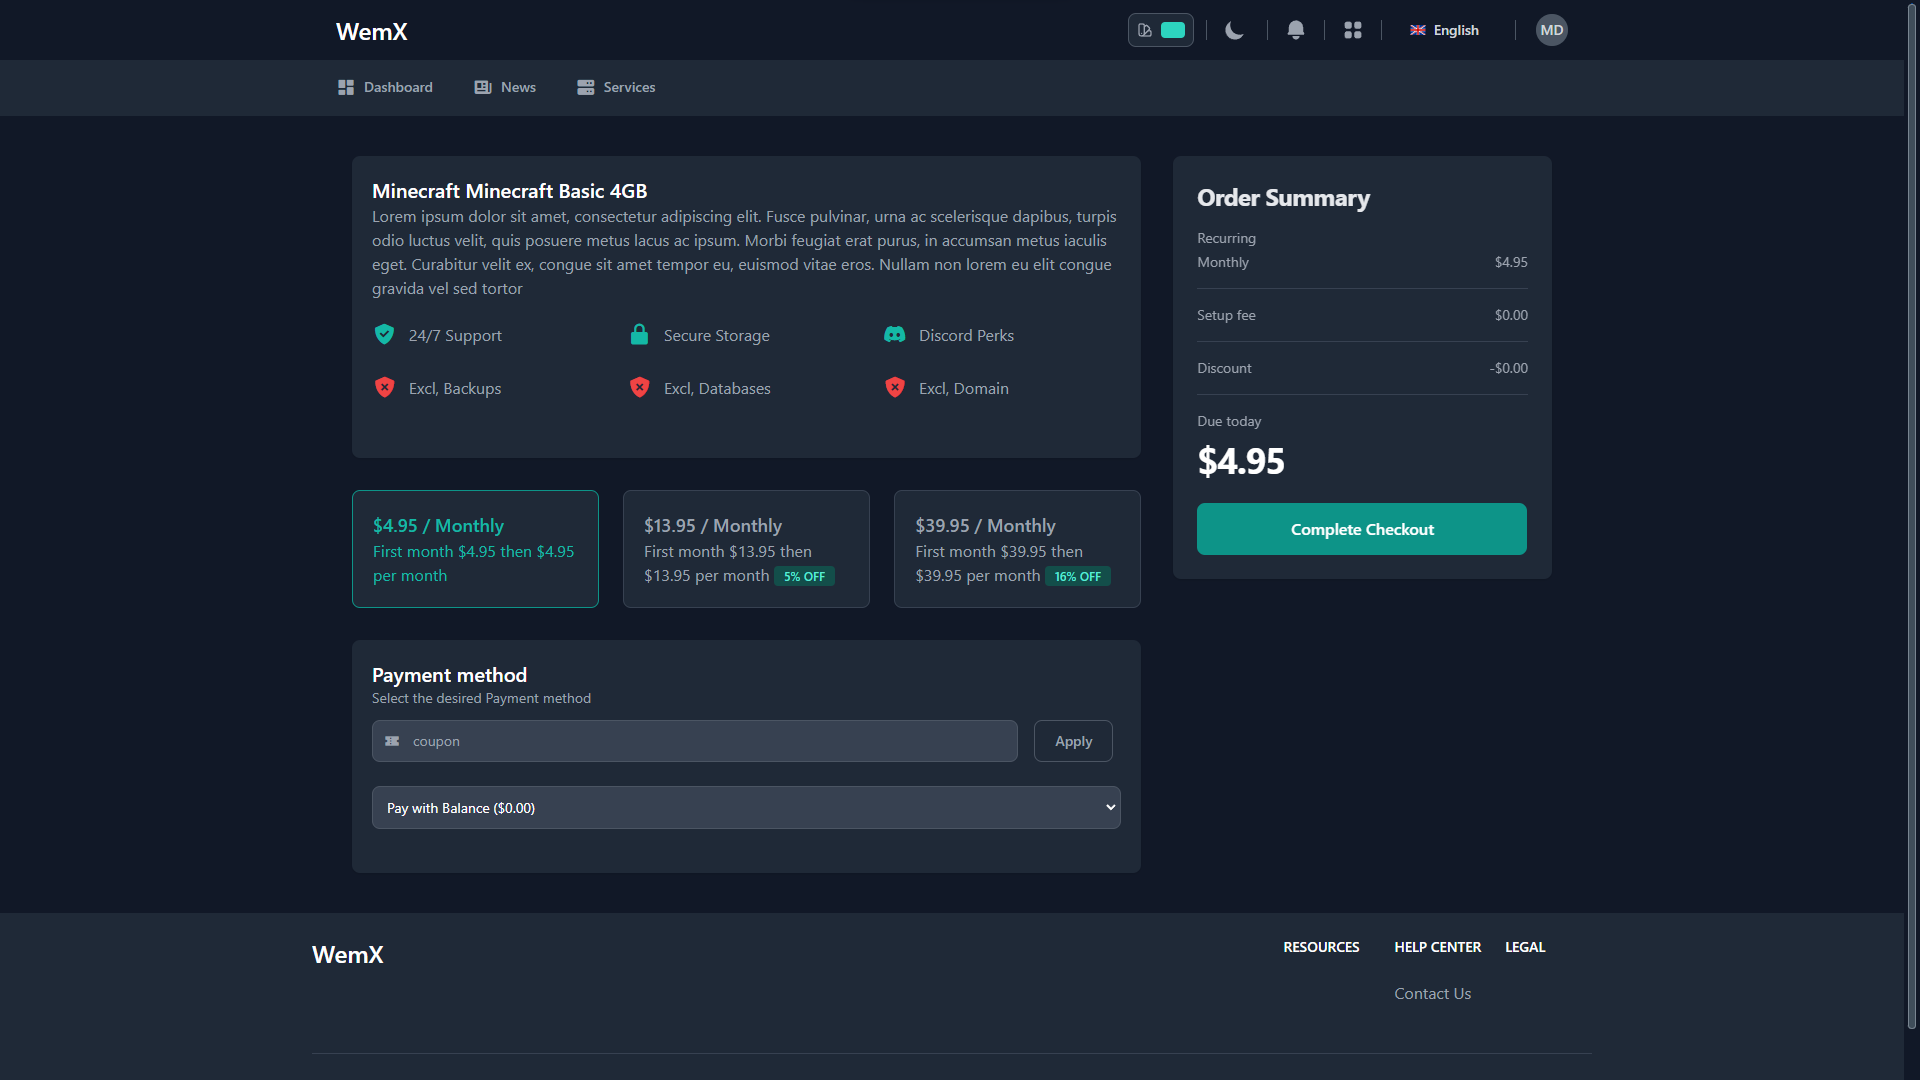Apply the coupon code
Screen dimensions: 1920x1080
(1073, 741)
